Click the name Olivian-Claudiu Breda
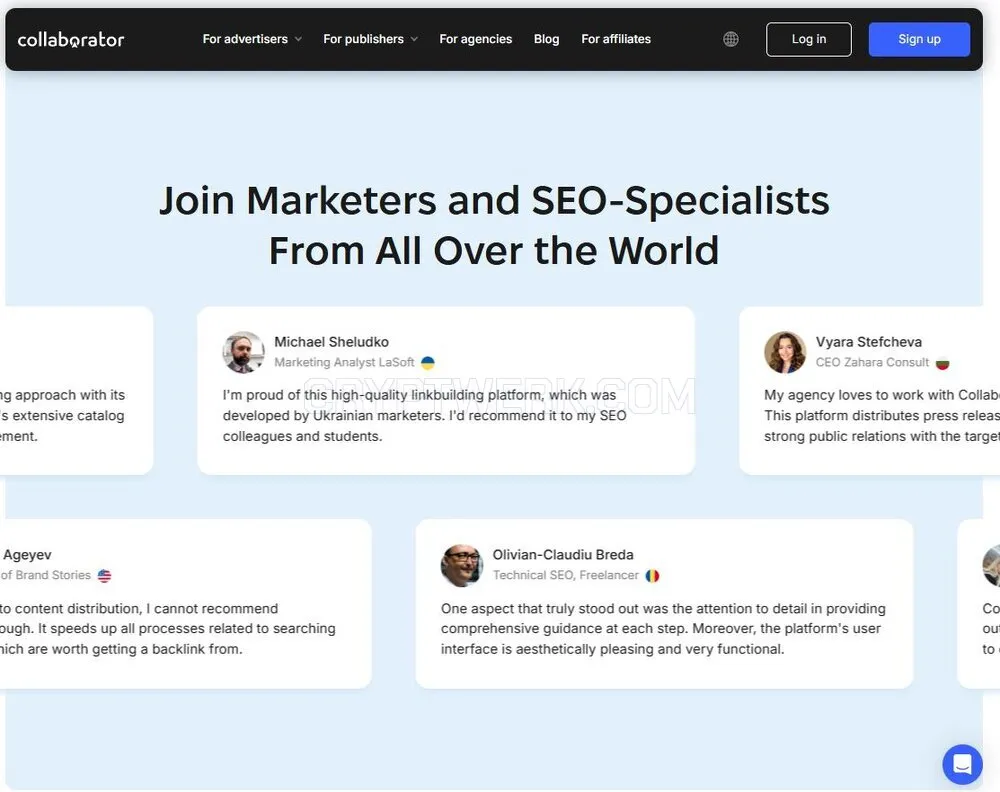Screen dimensions: 1000x792 563,555
